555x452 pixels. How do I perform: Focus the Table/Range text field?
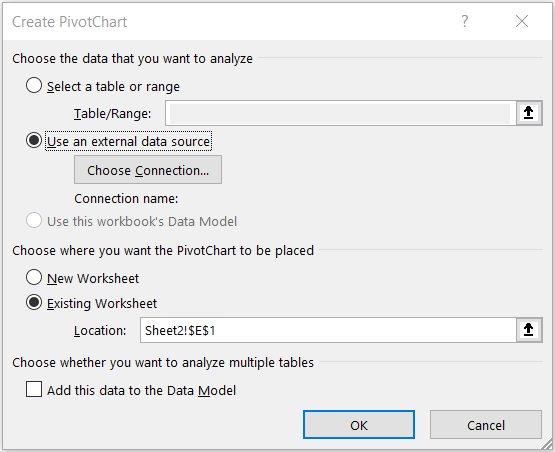pos(341,113)
